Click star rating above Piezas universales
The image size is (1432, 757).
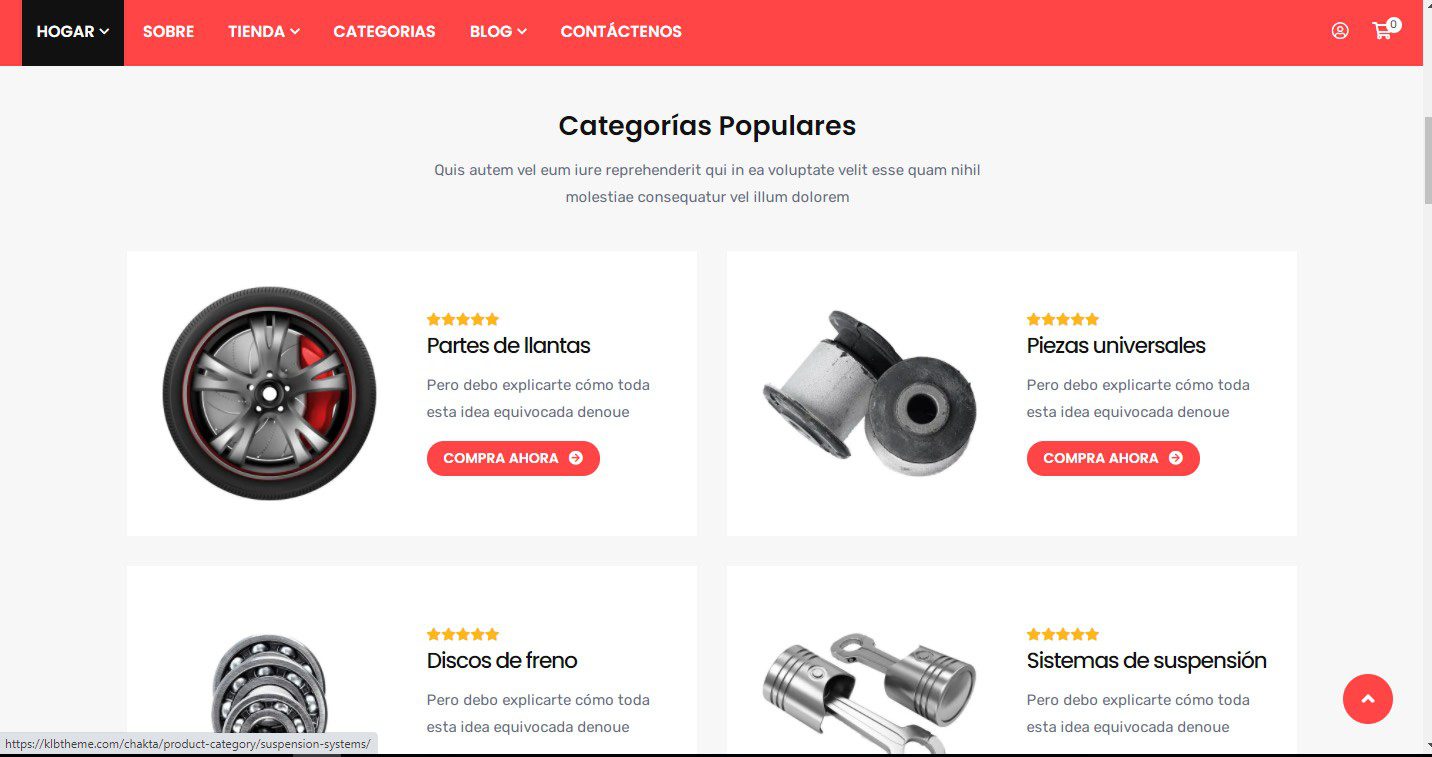[x=1062, y=319]
